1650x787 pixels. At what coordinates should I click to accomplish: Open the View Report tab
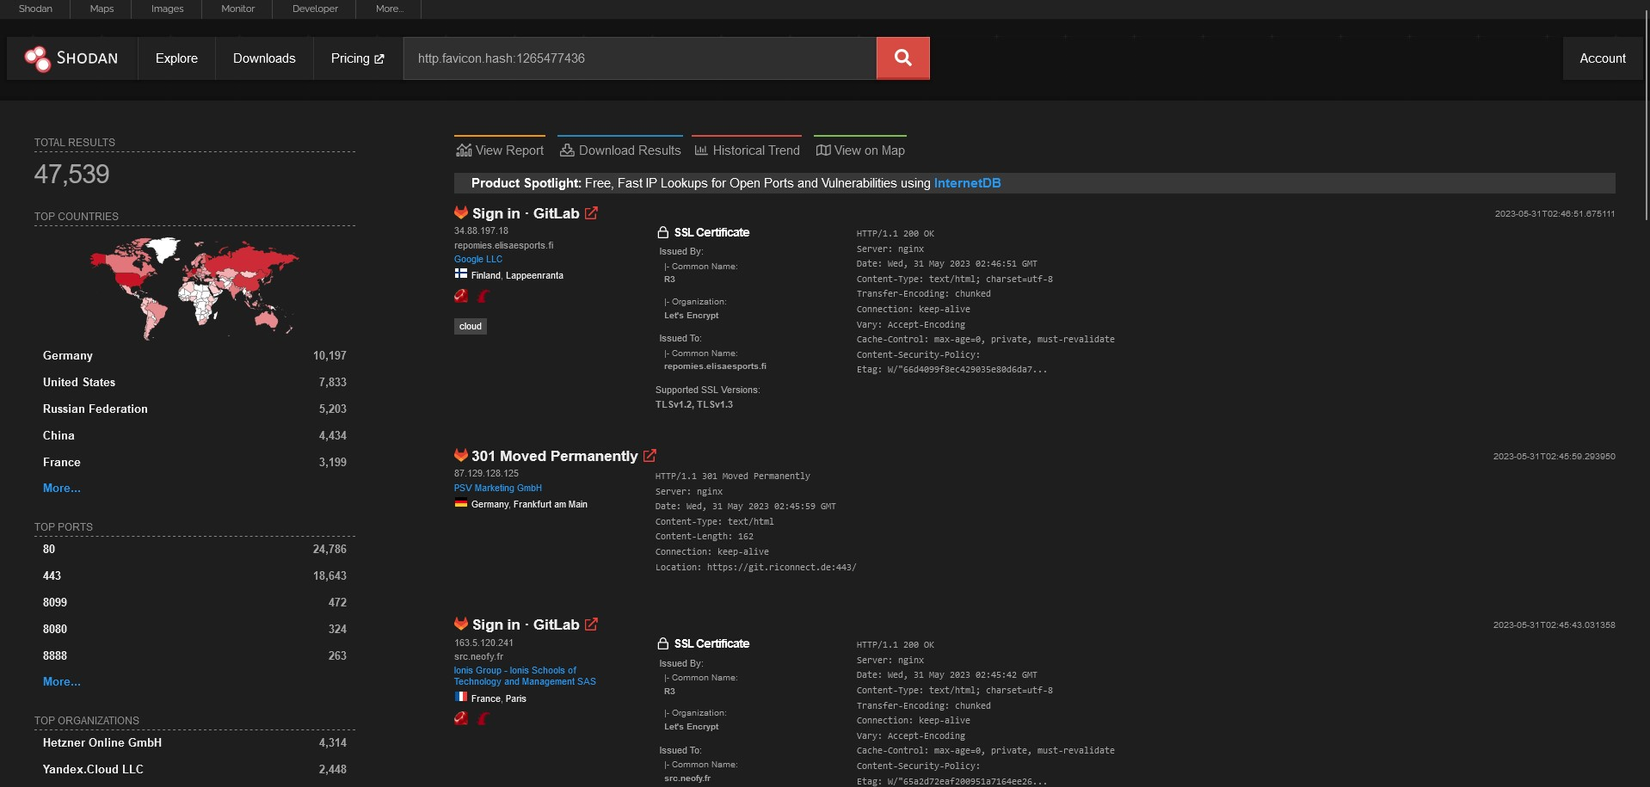[x=500, y=149]
